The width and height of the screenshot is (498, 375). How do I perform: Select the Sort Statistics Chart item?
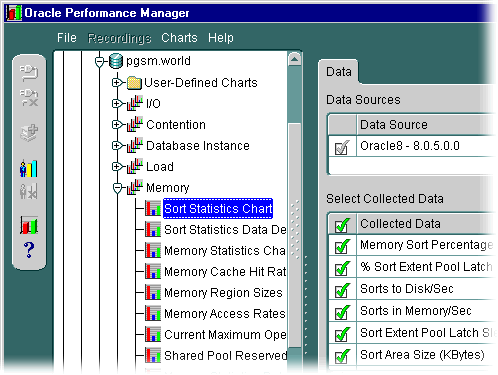point(218,209)
